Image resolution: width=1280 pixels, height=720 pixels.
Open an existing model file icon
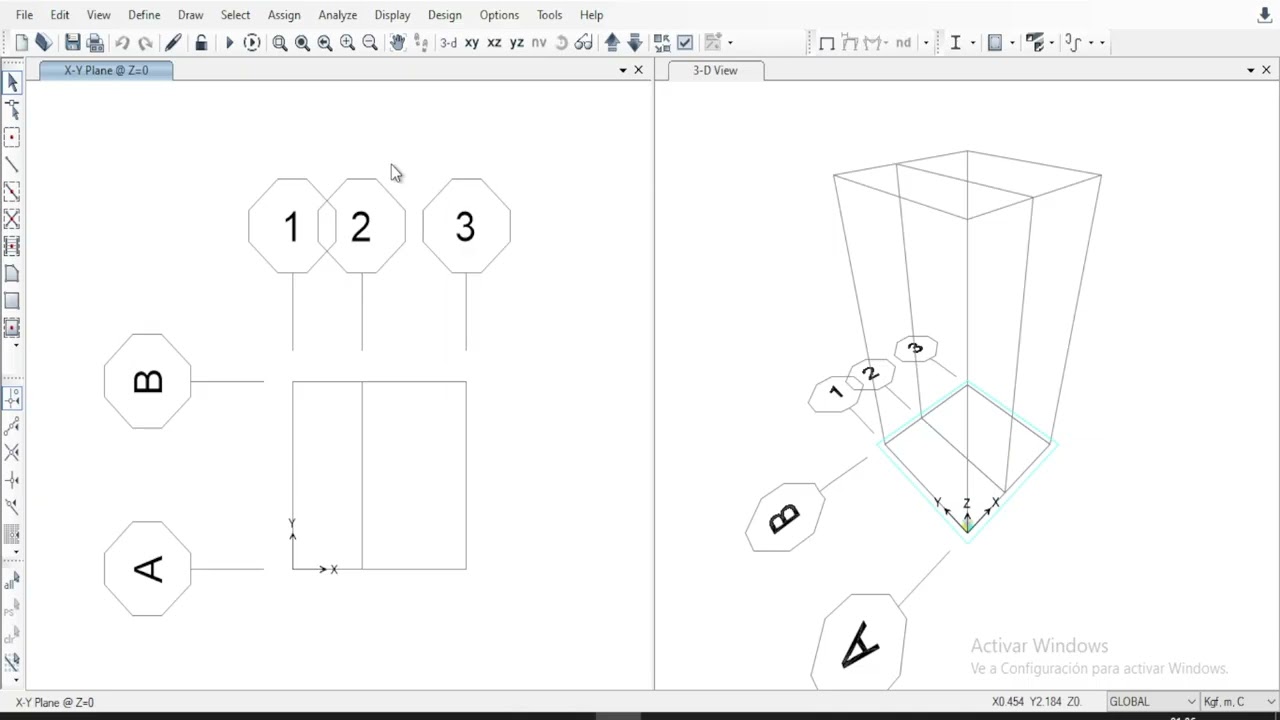click(43, 42)
